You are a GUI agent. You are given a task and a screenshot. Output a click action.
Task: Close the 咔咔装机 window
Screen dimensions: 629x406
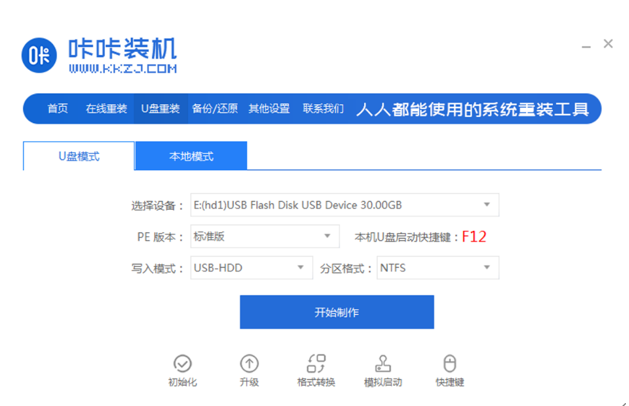608,43
